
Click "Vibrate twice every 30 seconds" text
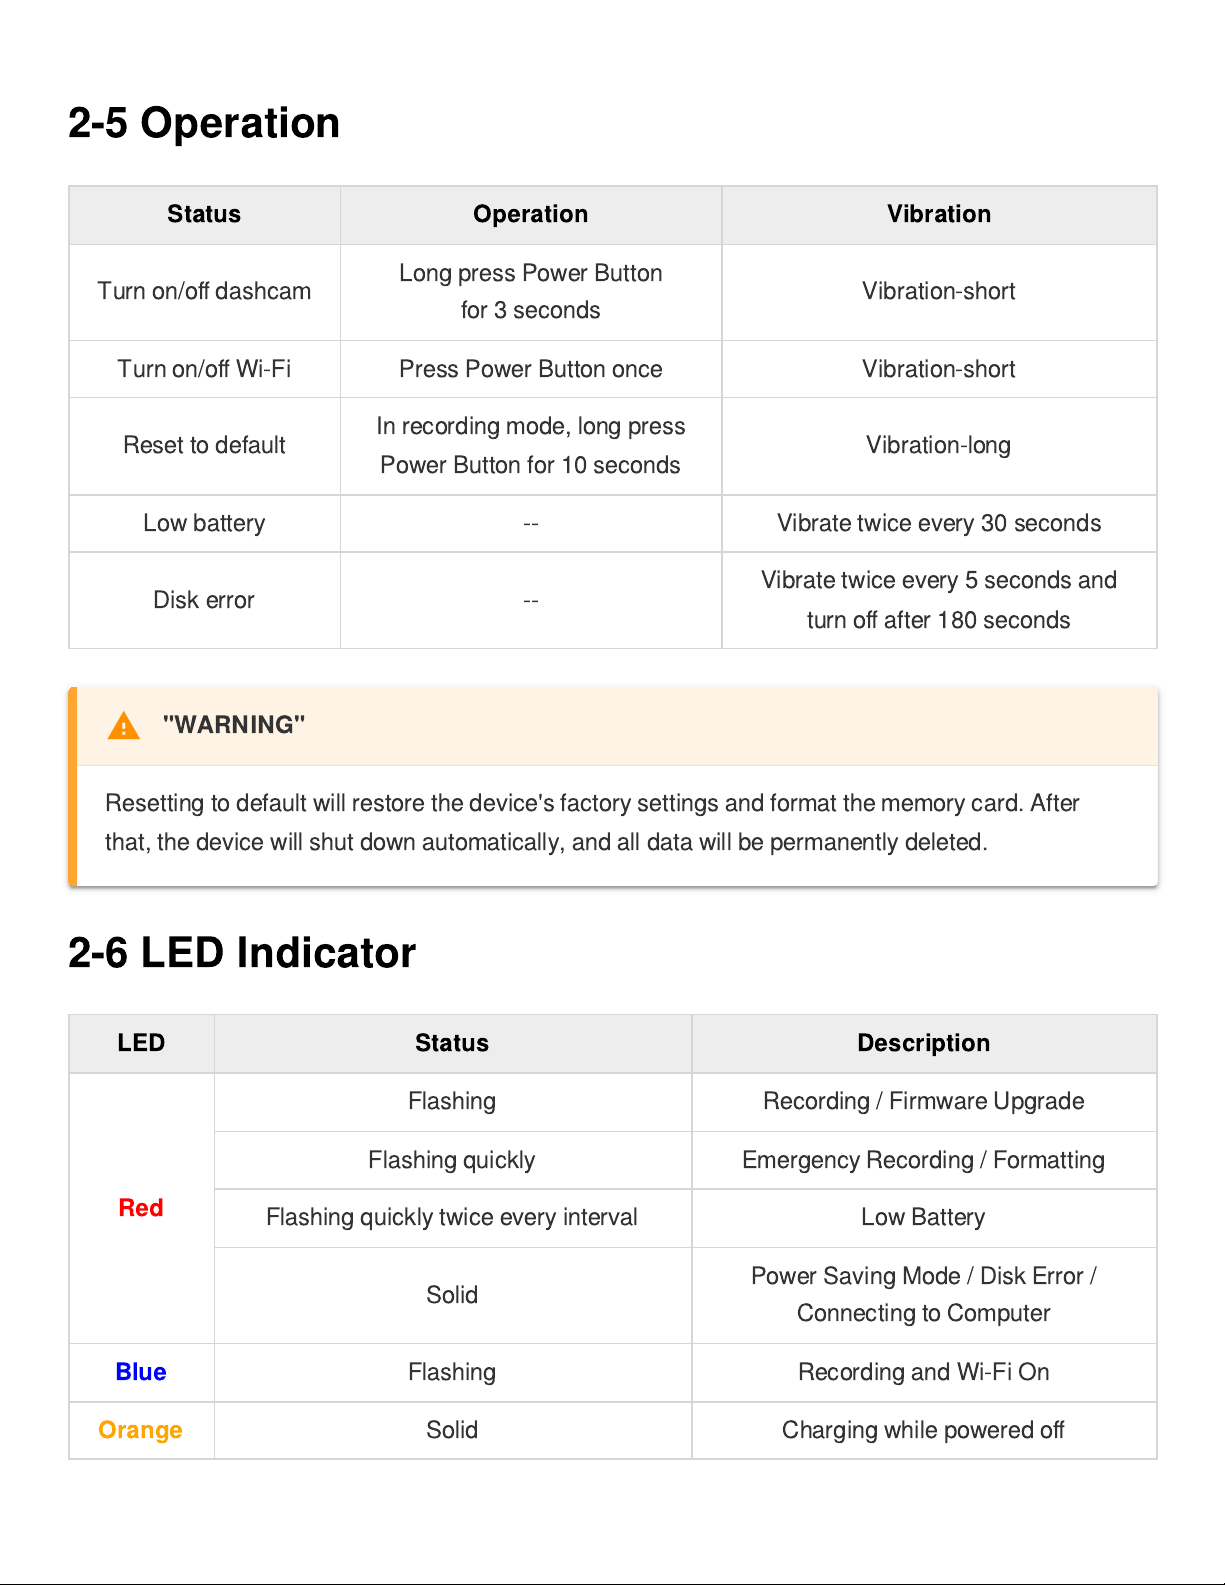[938, 523]
